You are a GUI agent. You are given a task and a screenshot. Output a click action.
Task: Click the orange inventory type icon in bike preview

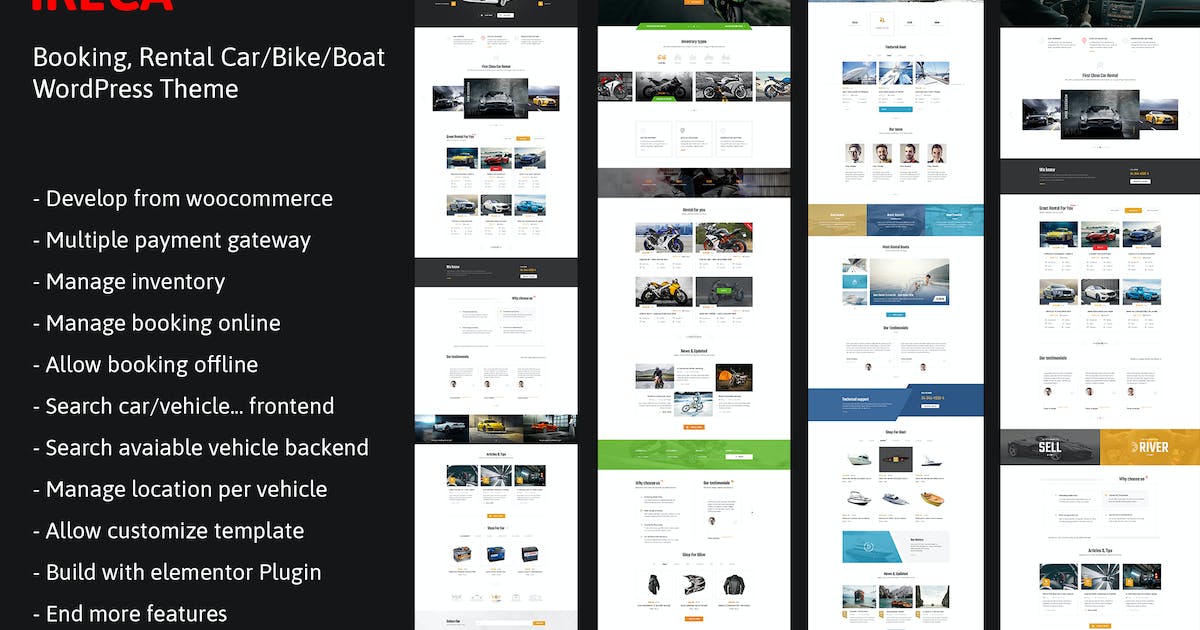tap(661, 59)
